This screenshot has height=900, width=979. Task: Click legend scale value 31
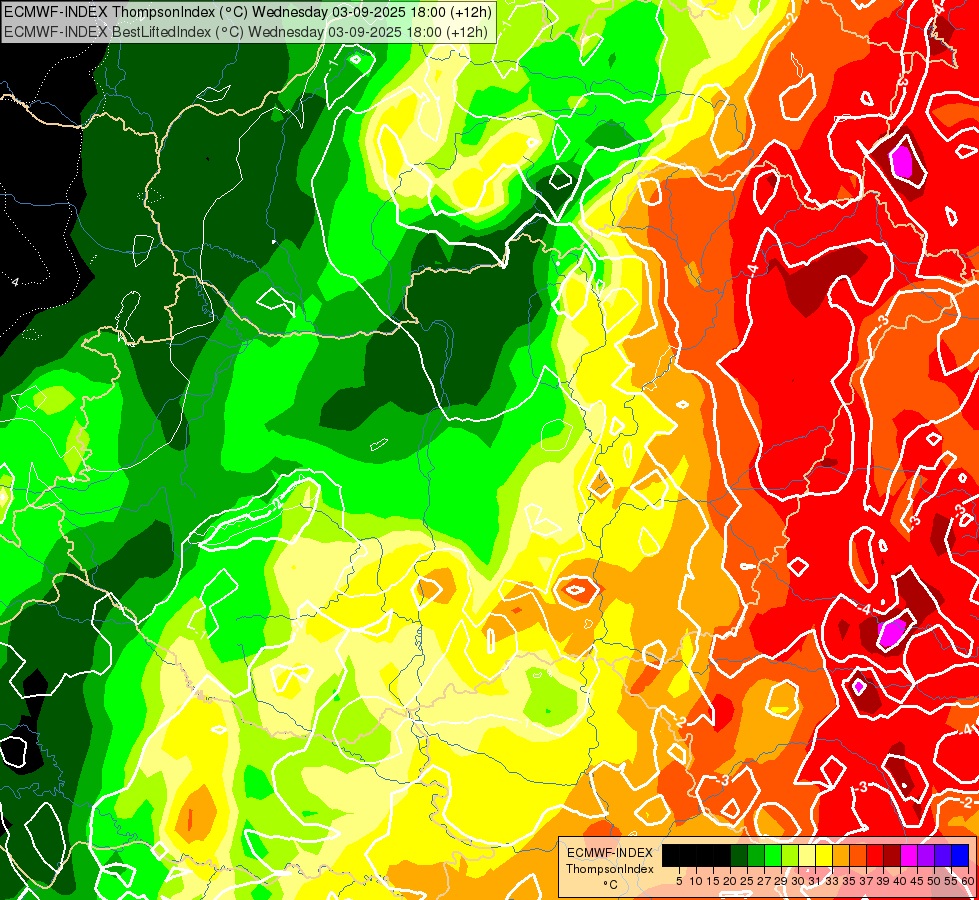coord(815,881)
